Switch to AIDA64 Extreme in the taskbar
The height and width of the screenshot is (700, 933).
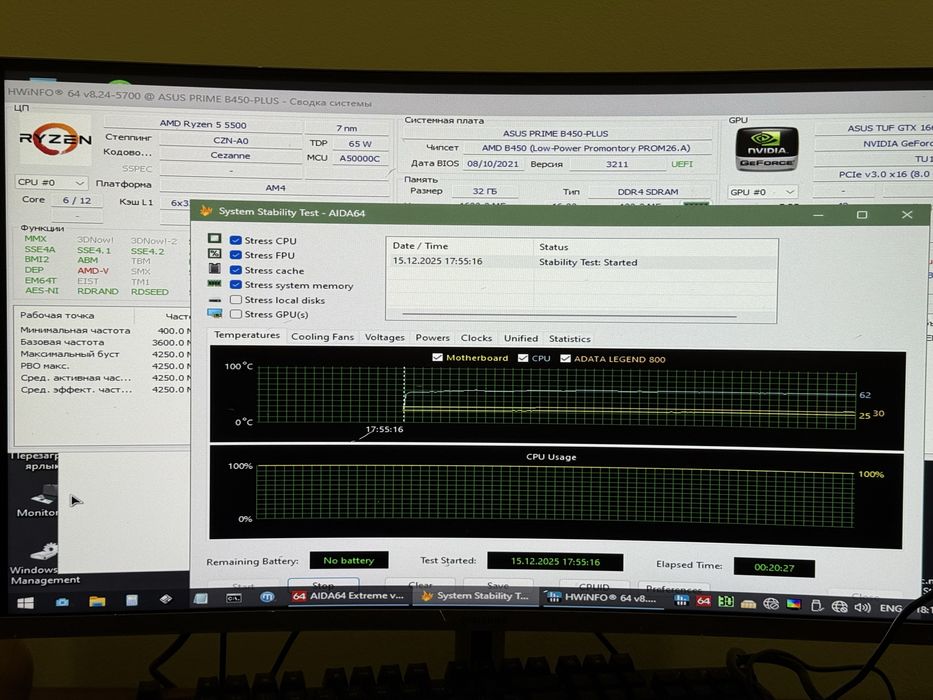tap(348, 596)
